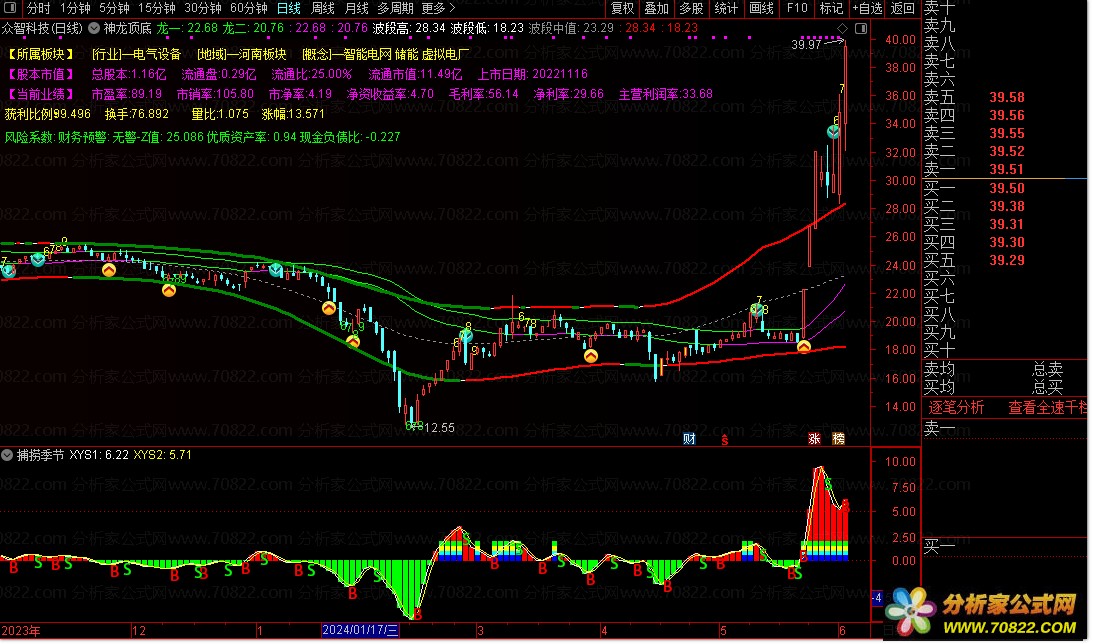Click sell price 39.51 in 卖一 row

[x=1007, y=169]
